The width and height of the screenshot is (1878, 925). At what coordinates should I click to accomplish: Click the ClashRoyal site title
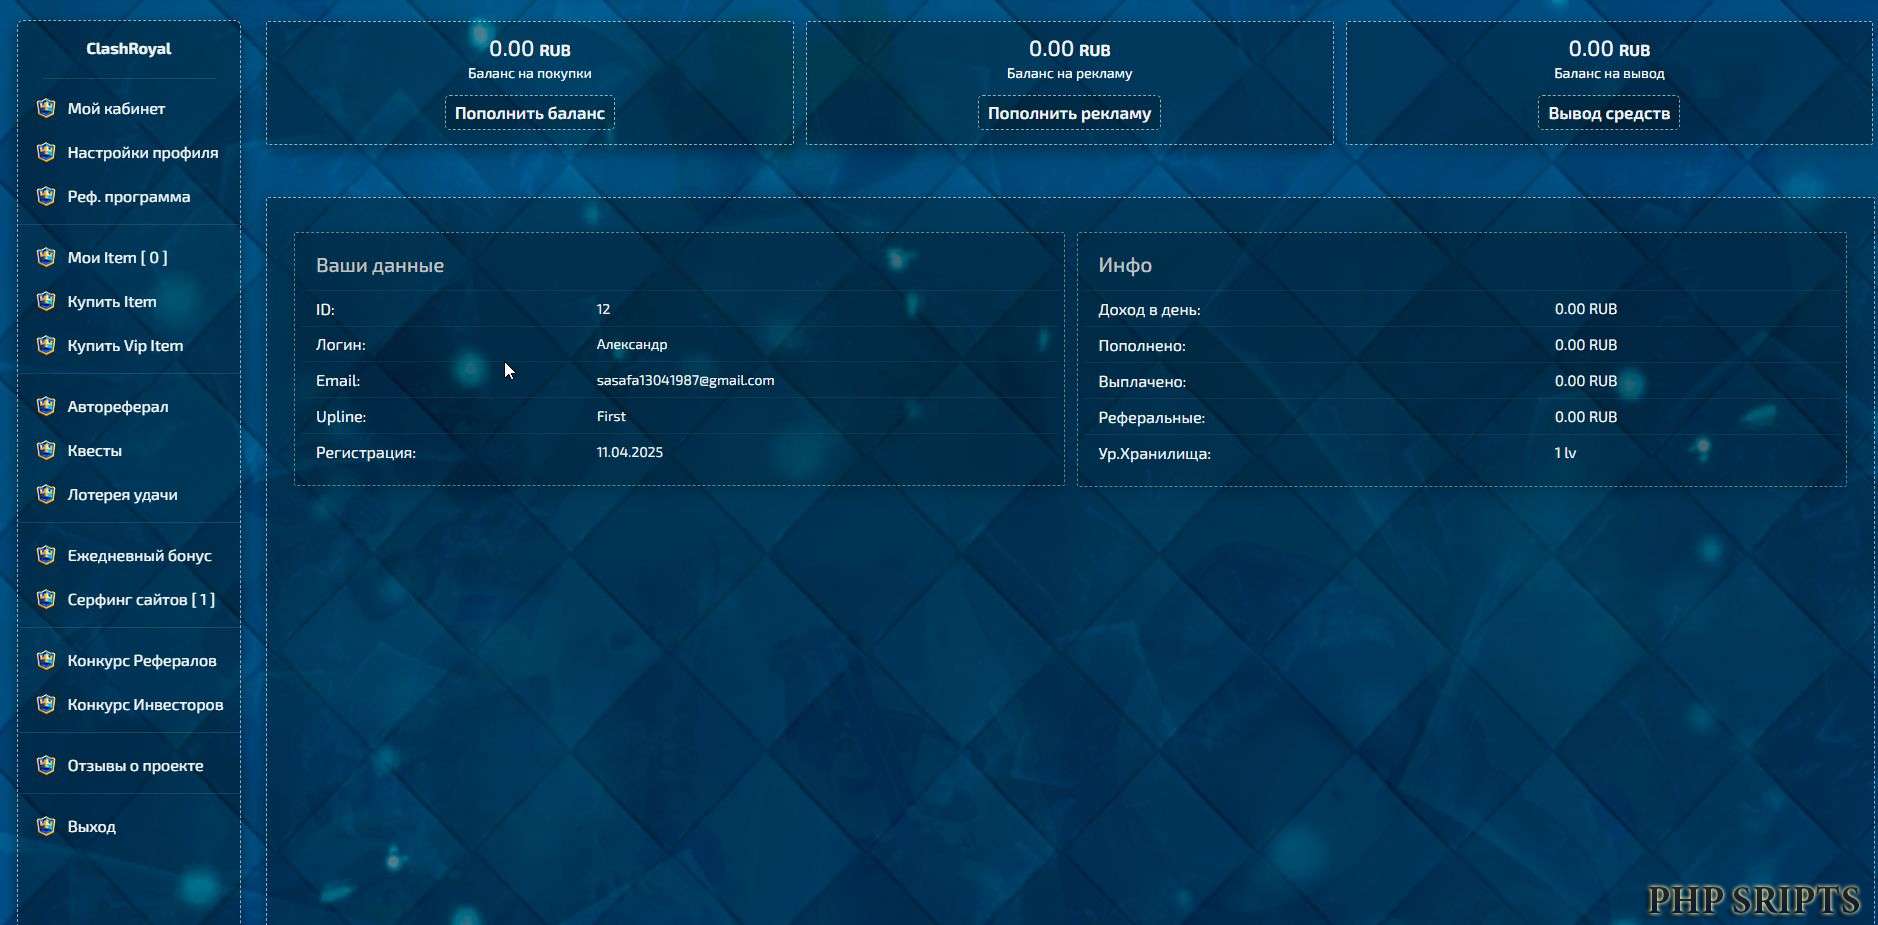128,48
